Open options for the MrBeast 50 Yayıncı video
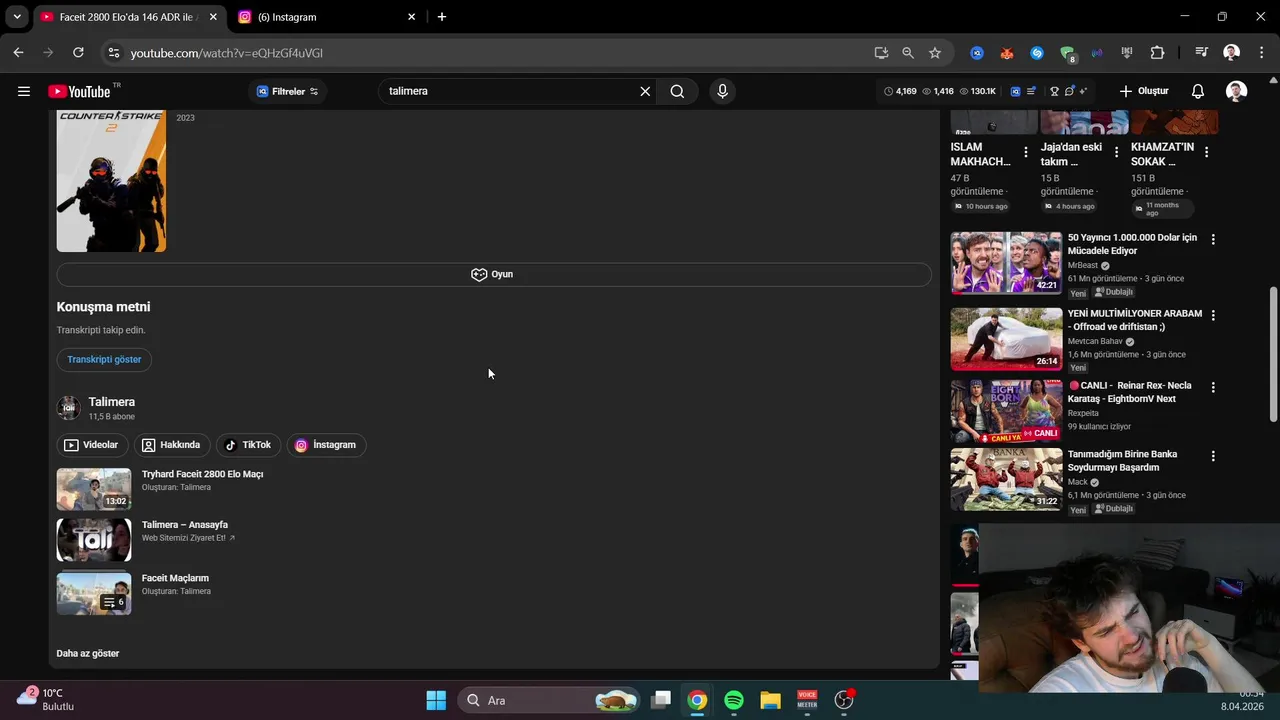The image size is (1280, 720). coord(1213,239)
